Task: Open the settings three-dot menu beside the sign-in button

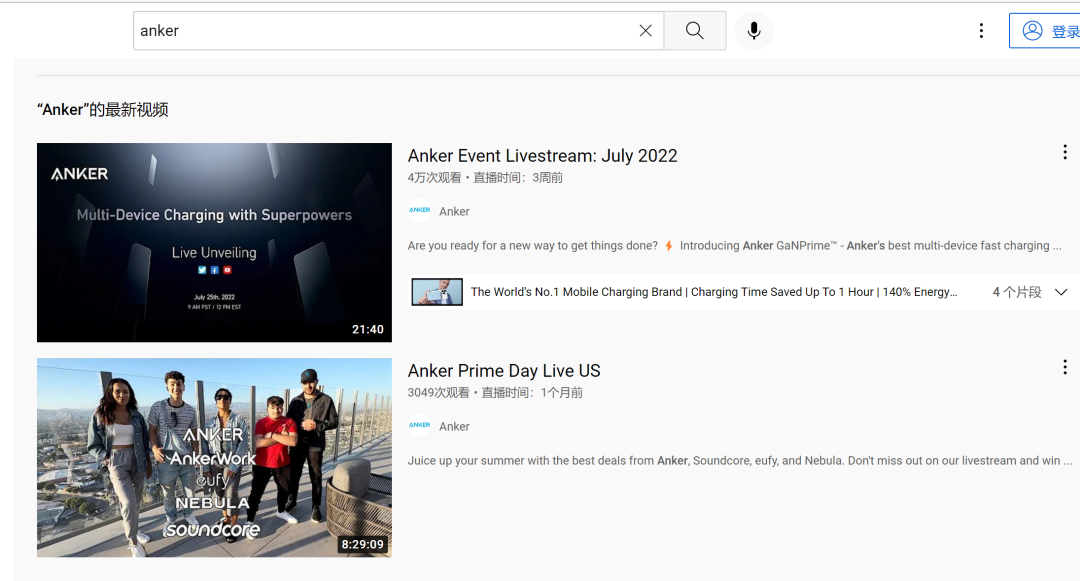Action: 982,30
